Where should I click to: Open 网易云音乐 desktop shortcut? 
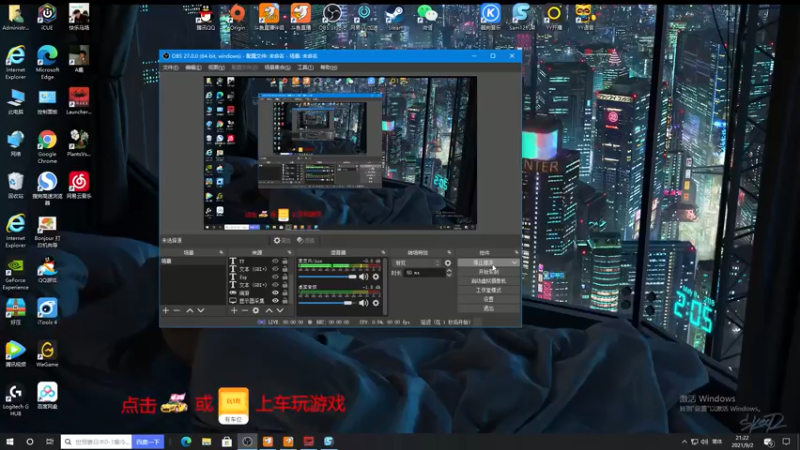click(x=79, y=185)
